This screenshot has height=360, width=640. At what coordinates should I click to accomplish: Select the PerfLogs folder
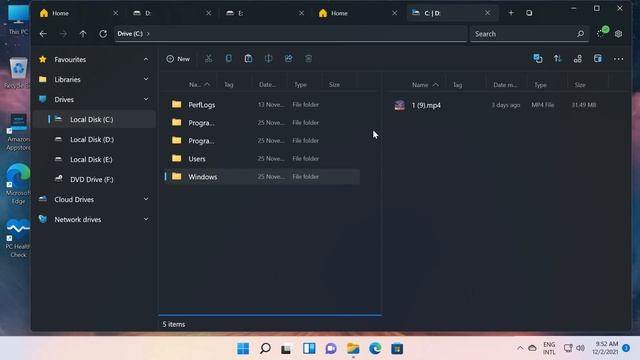(x=262, y=104)
